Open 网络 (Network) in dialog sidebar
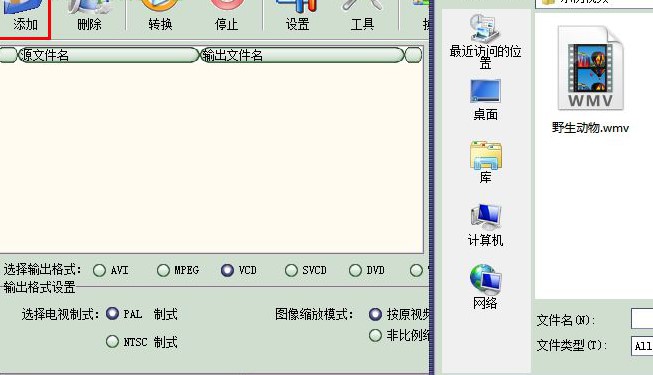The width and height of the screenshot is (653, 375). click(485, 288)
